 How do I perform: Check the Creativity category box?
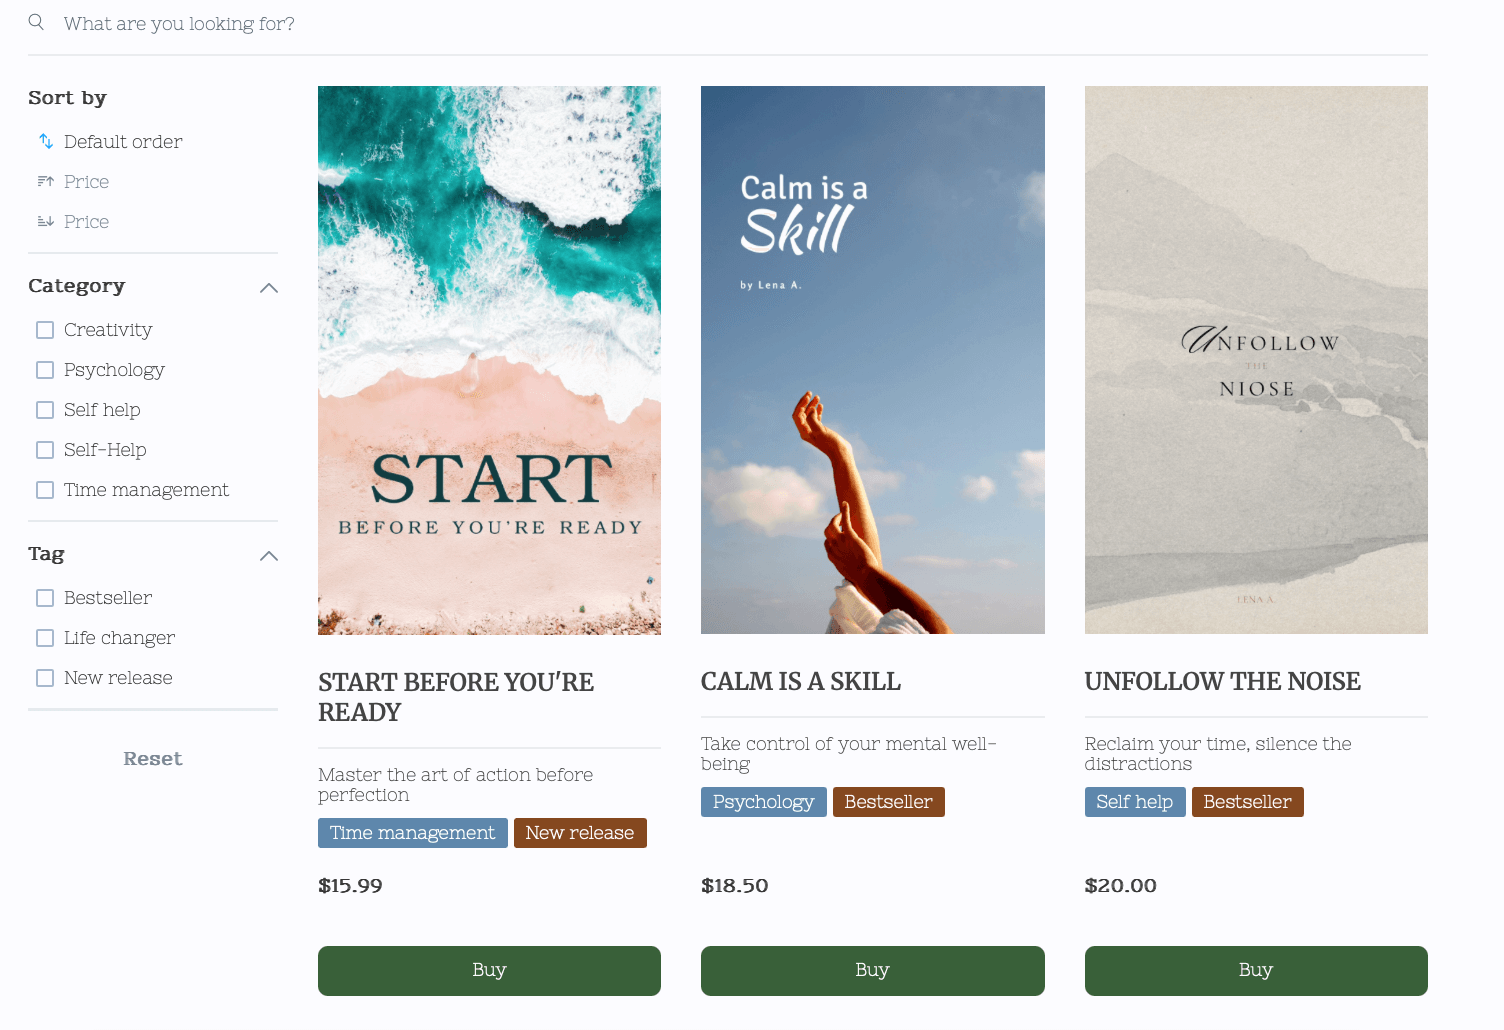45,330
